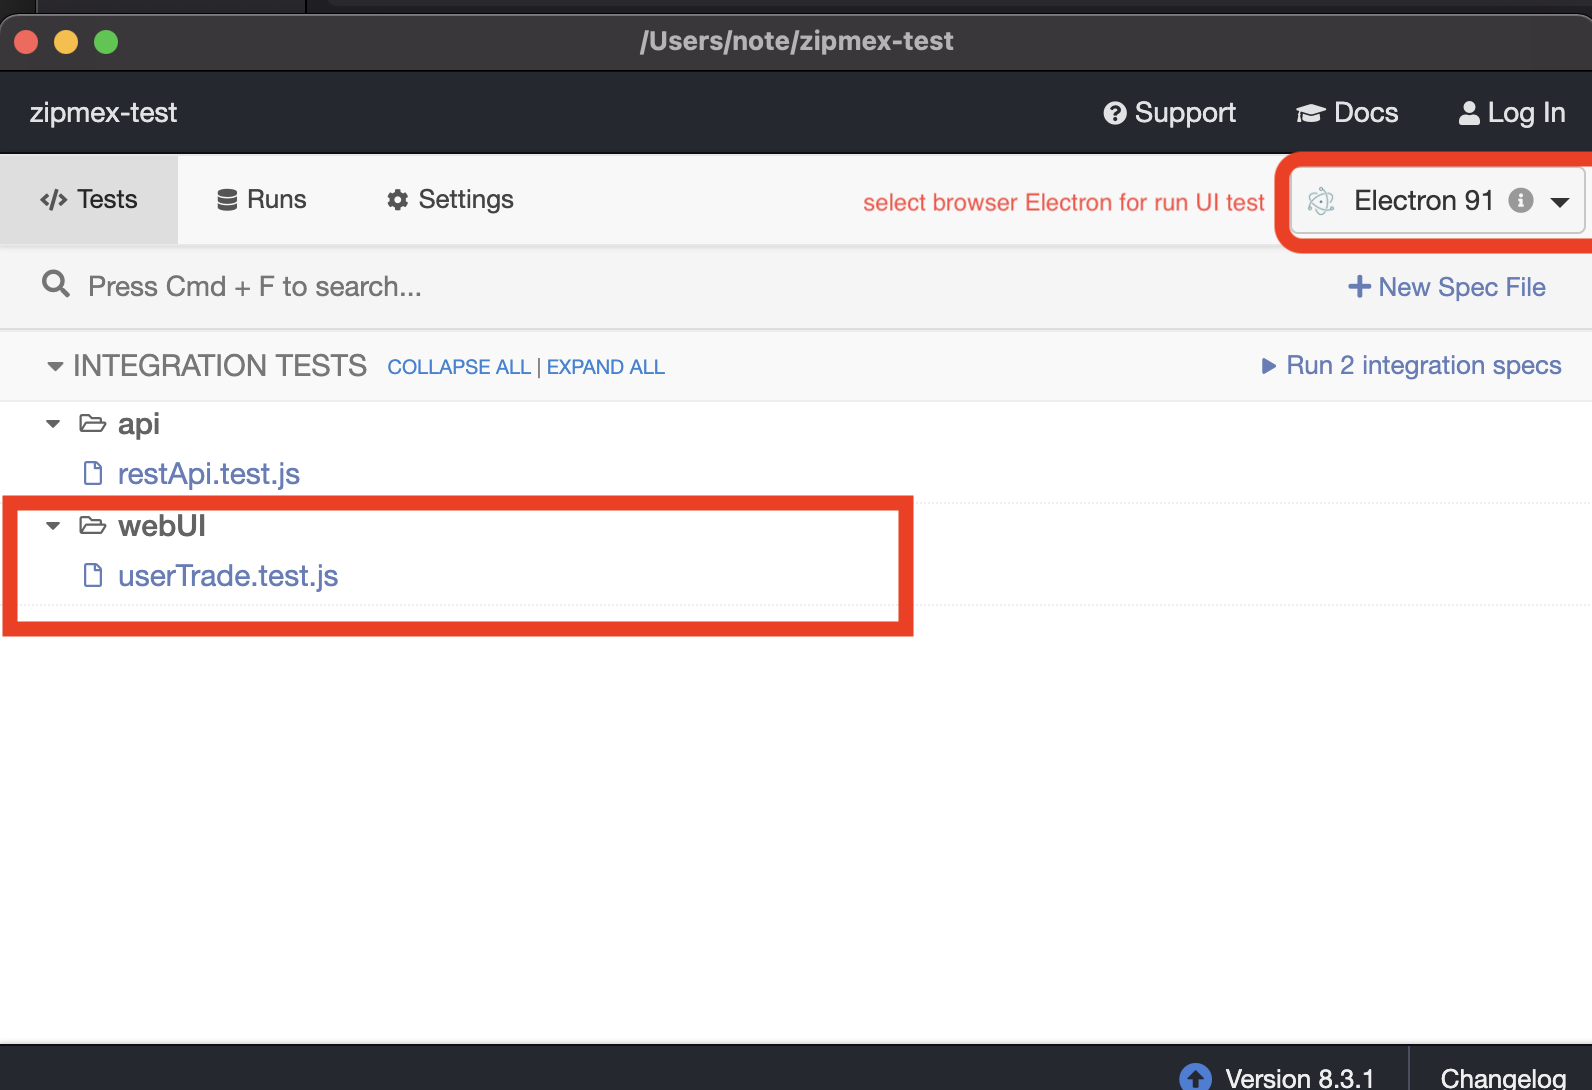Click the question mark Support icon
This screenshot has height=1090, width=1592.
pyautogui.click(x=1115, y=114)
